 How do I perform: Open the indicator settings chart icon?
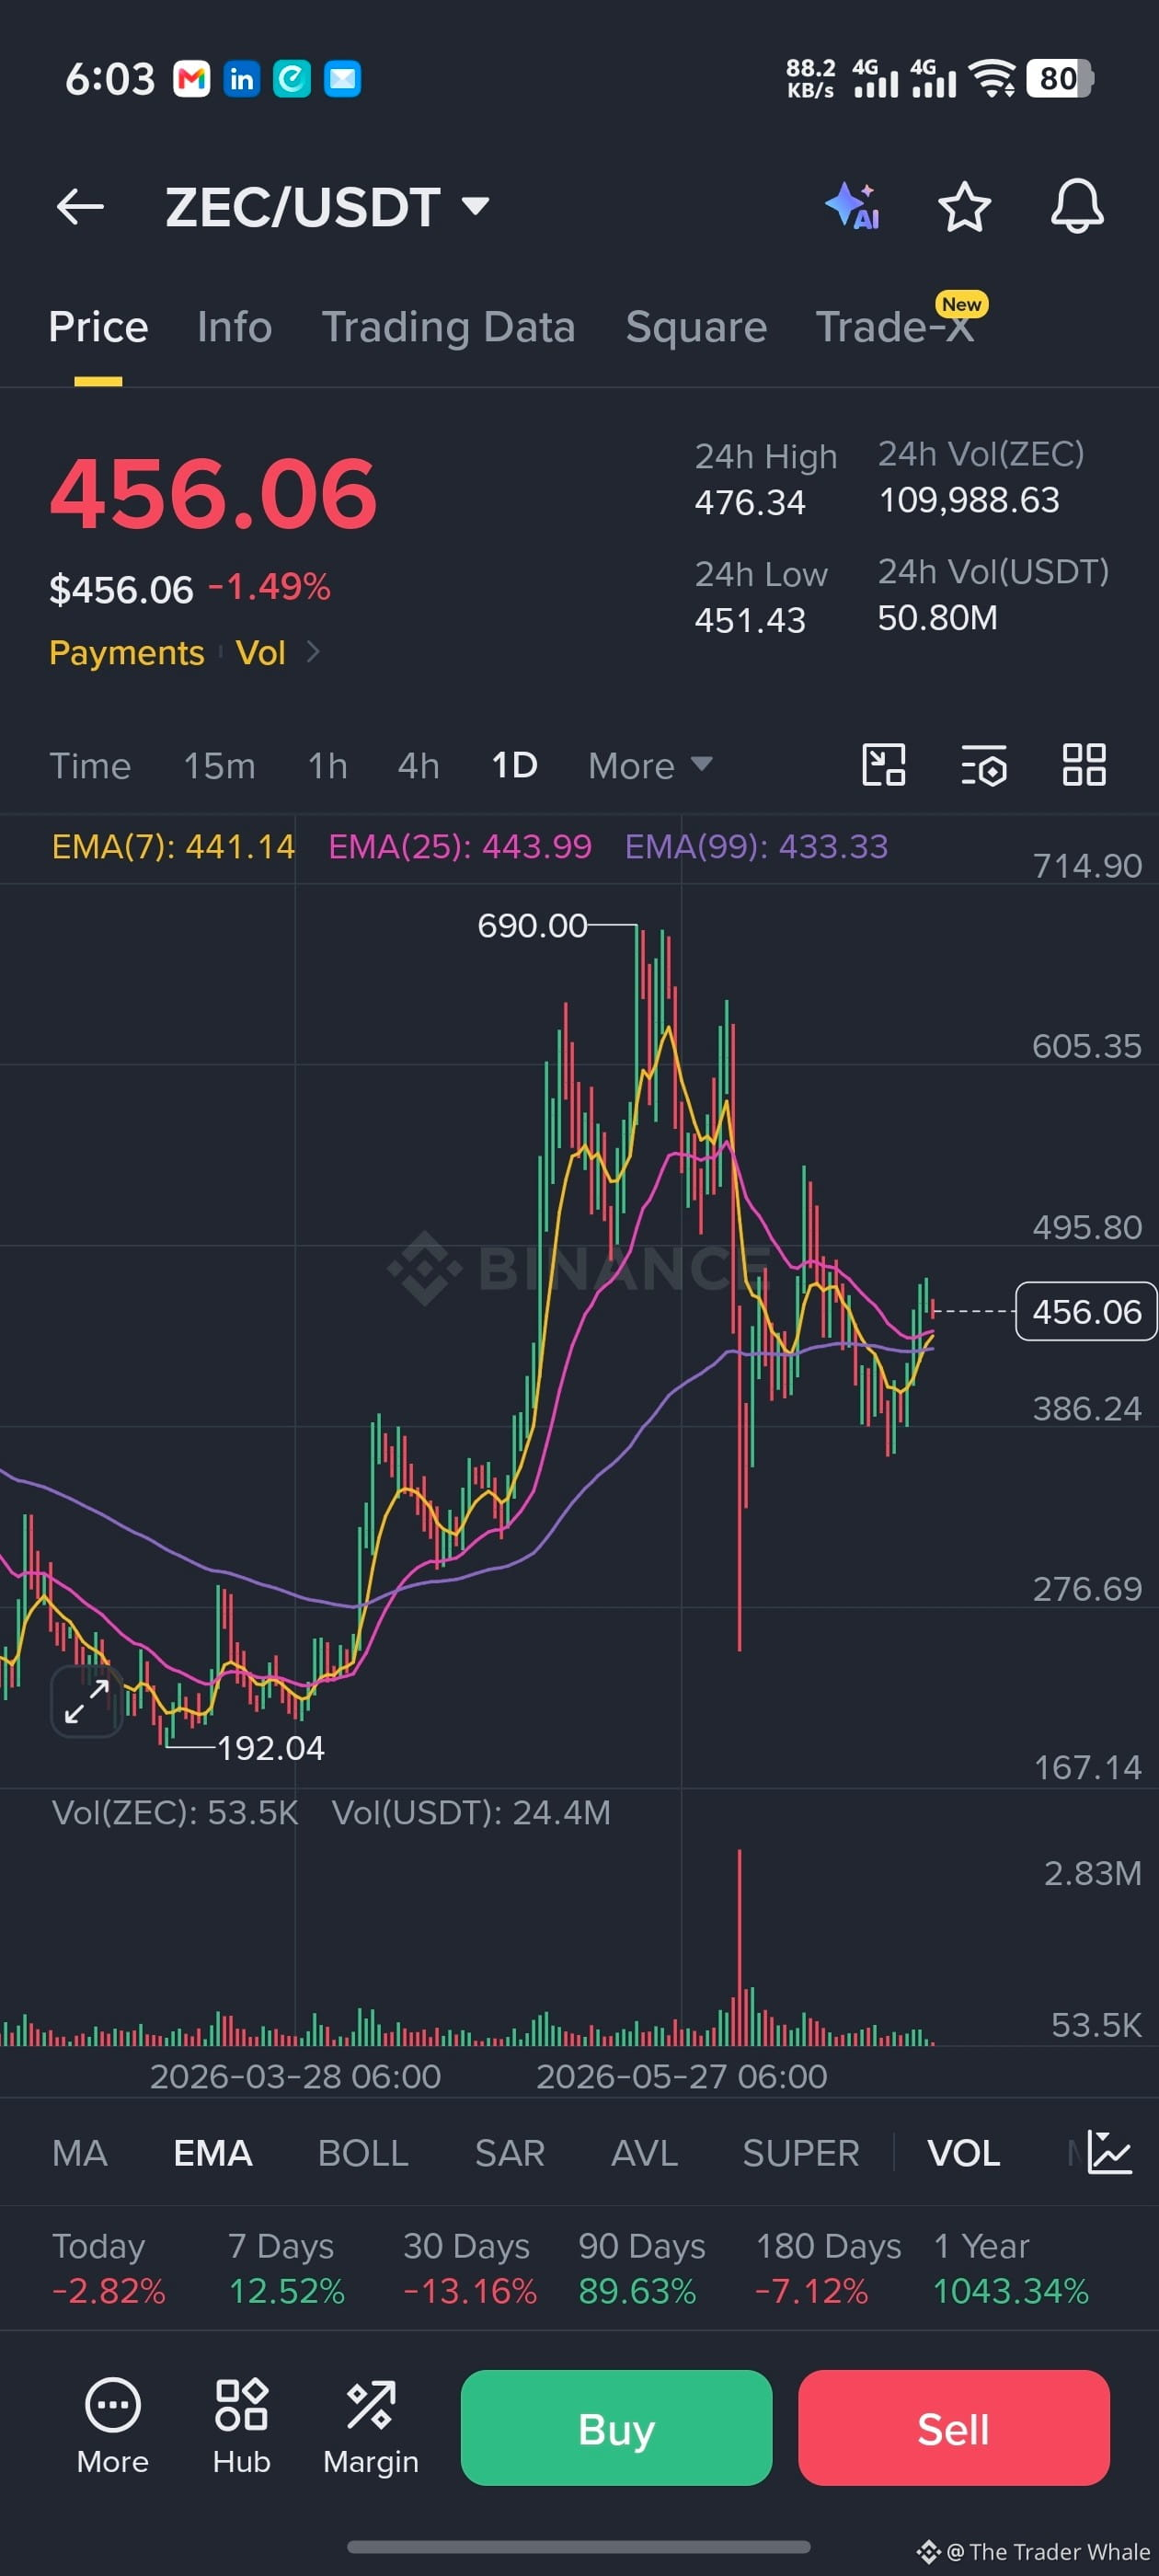(1109, 2152)
